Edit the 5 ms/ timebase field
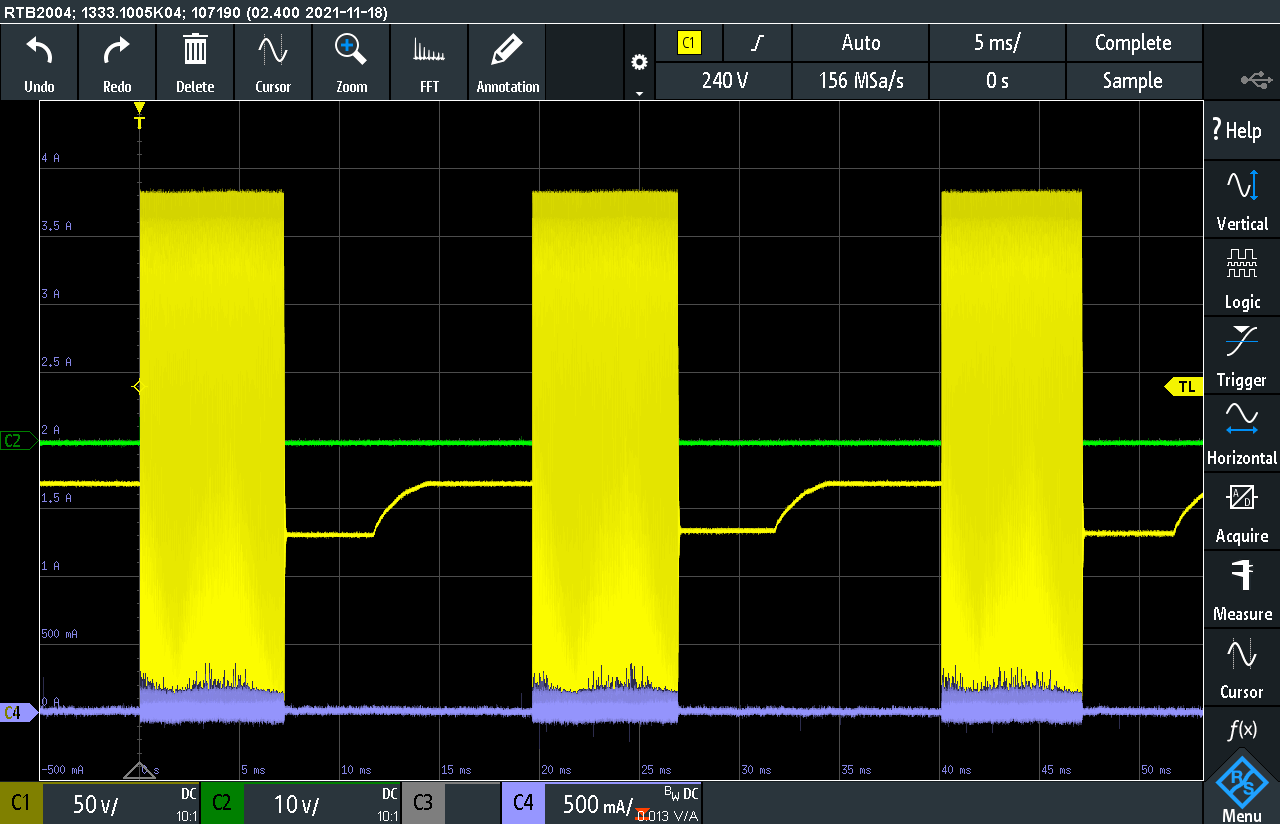The height and width of the screenshot is (824, 1280). tap(997, 43)
